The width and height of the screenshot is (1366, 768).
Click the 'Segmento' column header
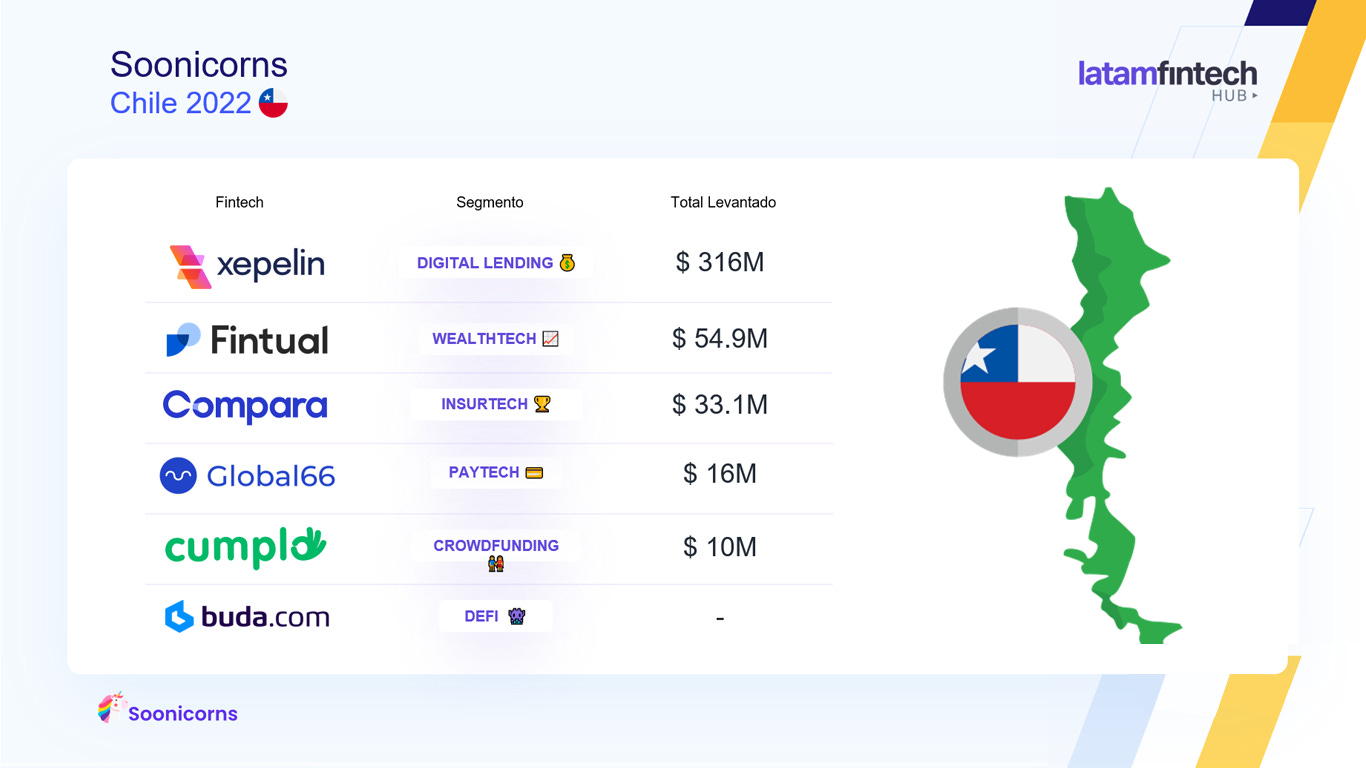point(490,202)
